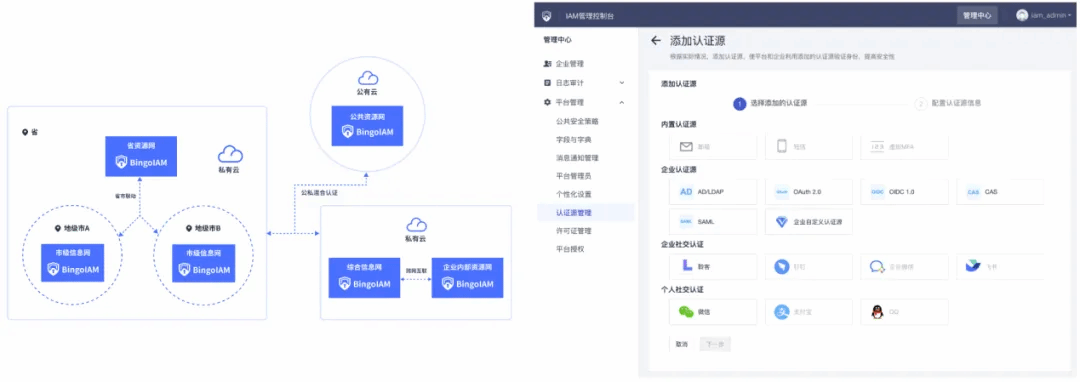Open 个性化设置 in the sidebar
The width and height of the screenshot is (1080, 382).
point(573,194)
